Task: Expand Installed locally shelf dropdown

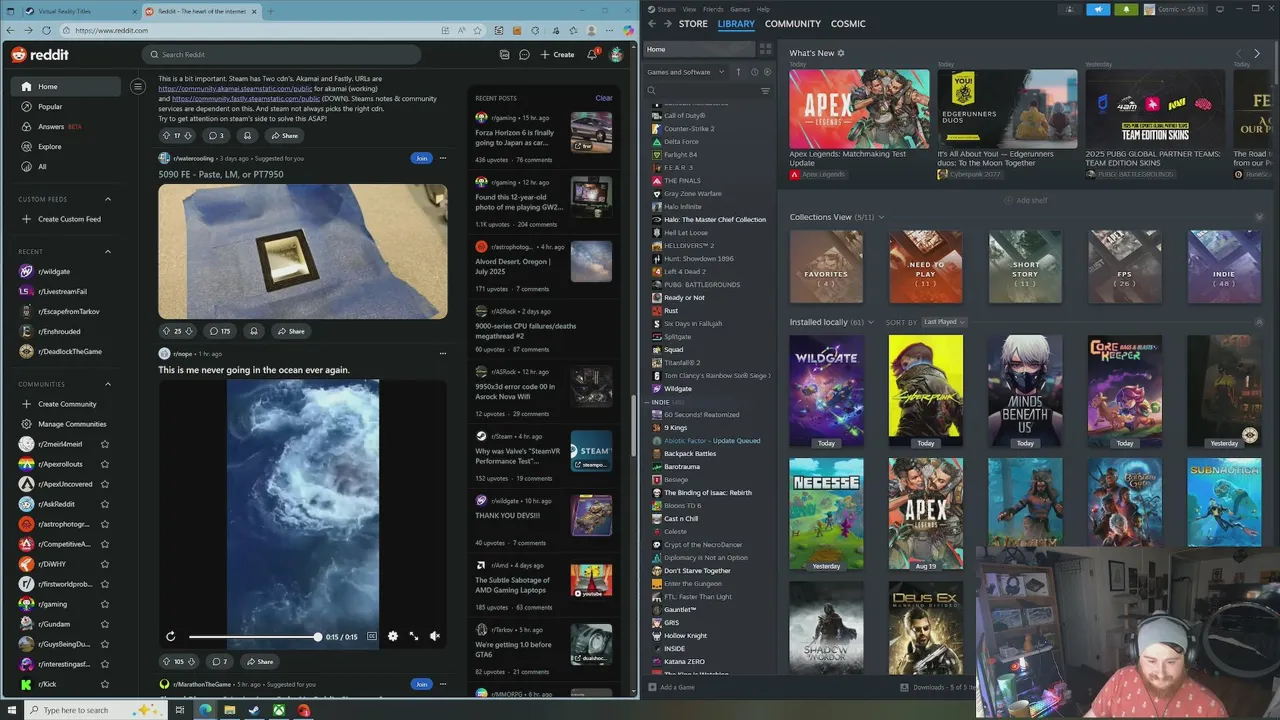Action: pos(871,322)
